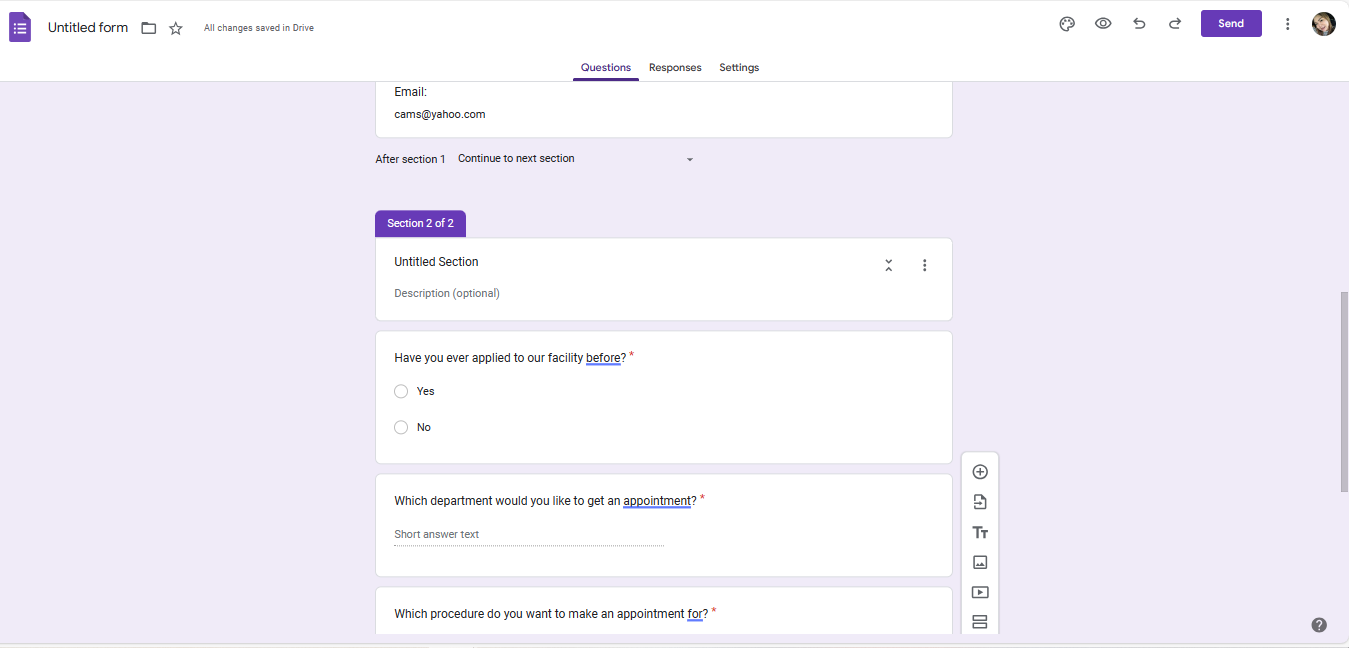Add a new section to form
Image resolution: width=1349 pixels, height=648 pixels.
pyautogui.click(x=980, y=622)
